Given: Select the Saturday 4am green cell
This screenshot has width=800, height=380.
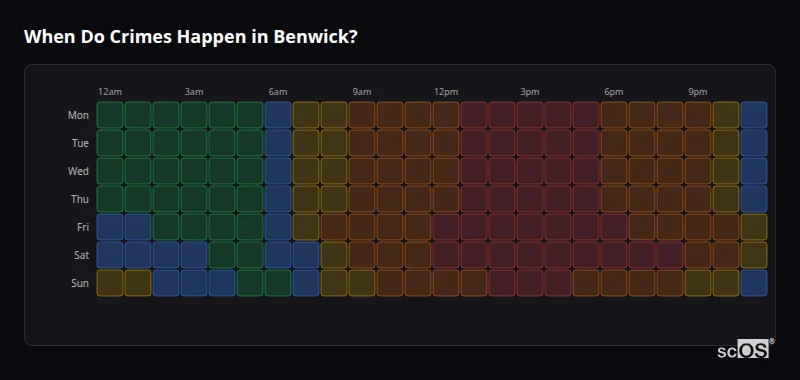Looking at the screenshot, I should click(222, 255).
